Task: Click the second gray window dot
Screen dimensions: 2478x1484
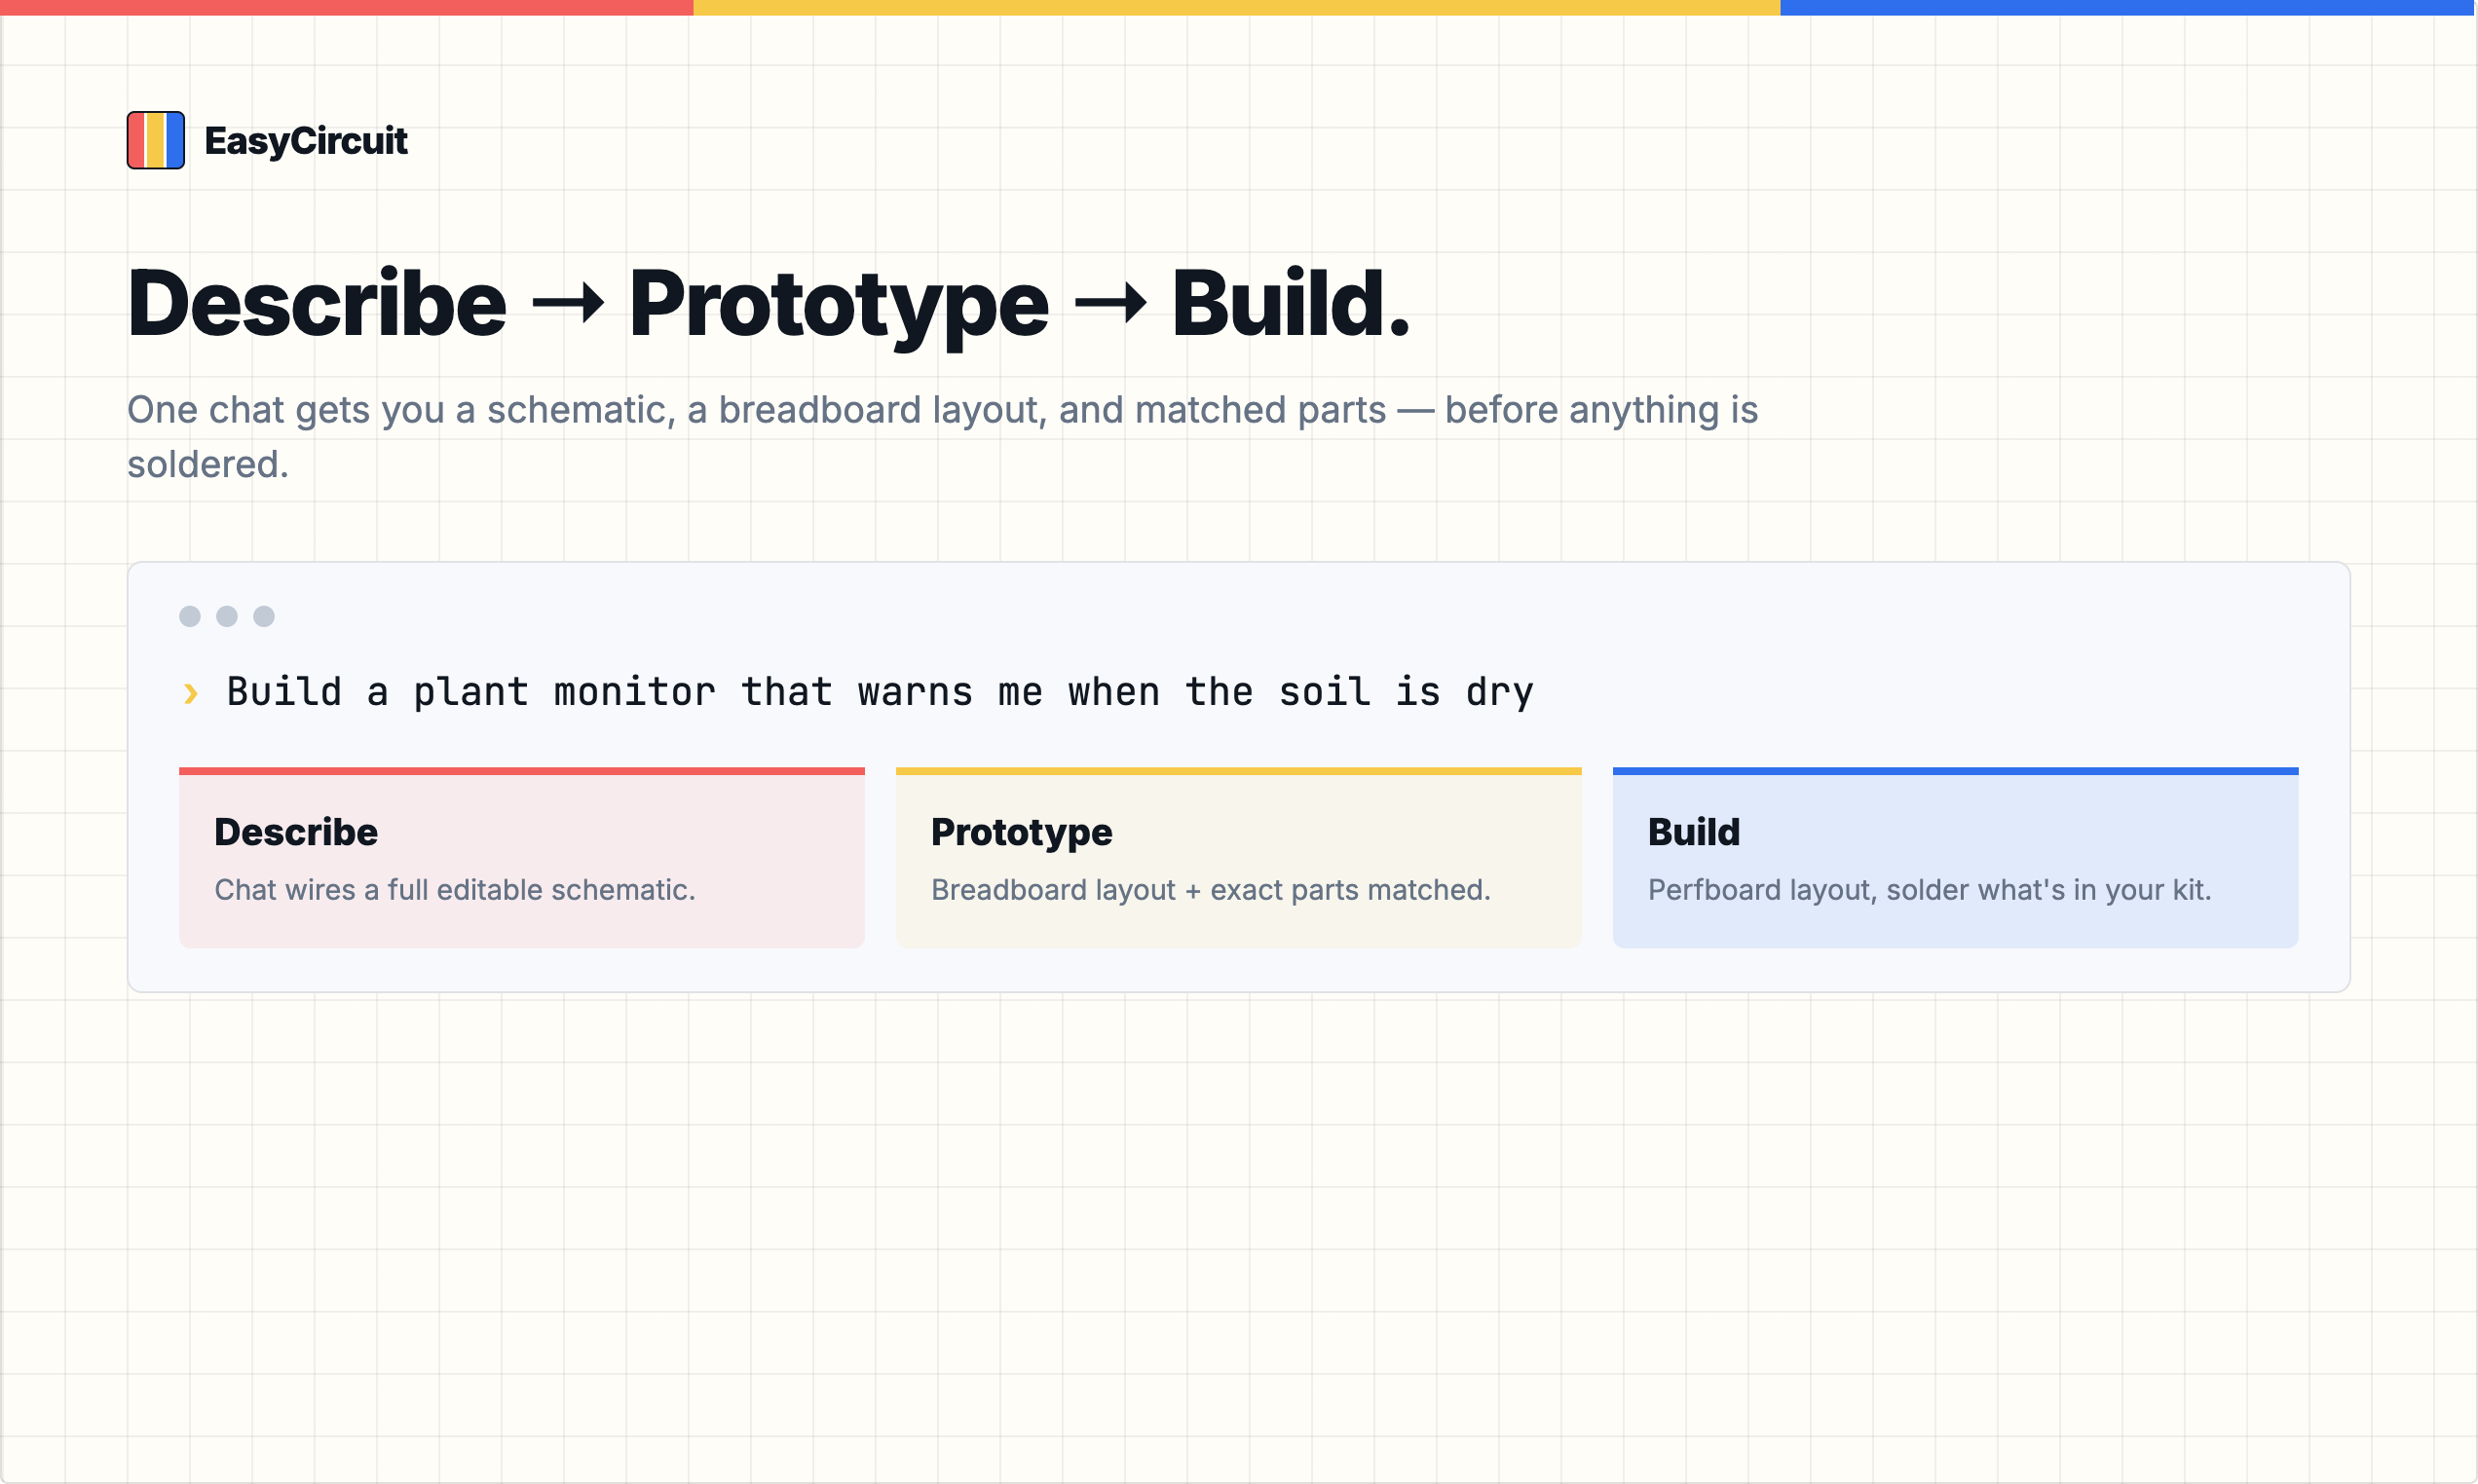Action: 227,616
